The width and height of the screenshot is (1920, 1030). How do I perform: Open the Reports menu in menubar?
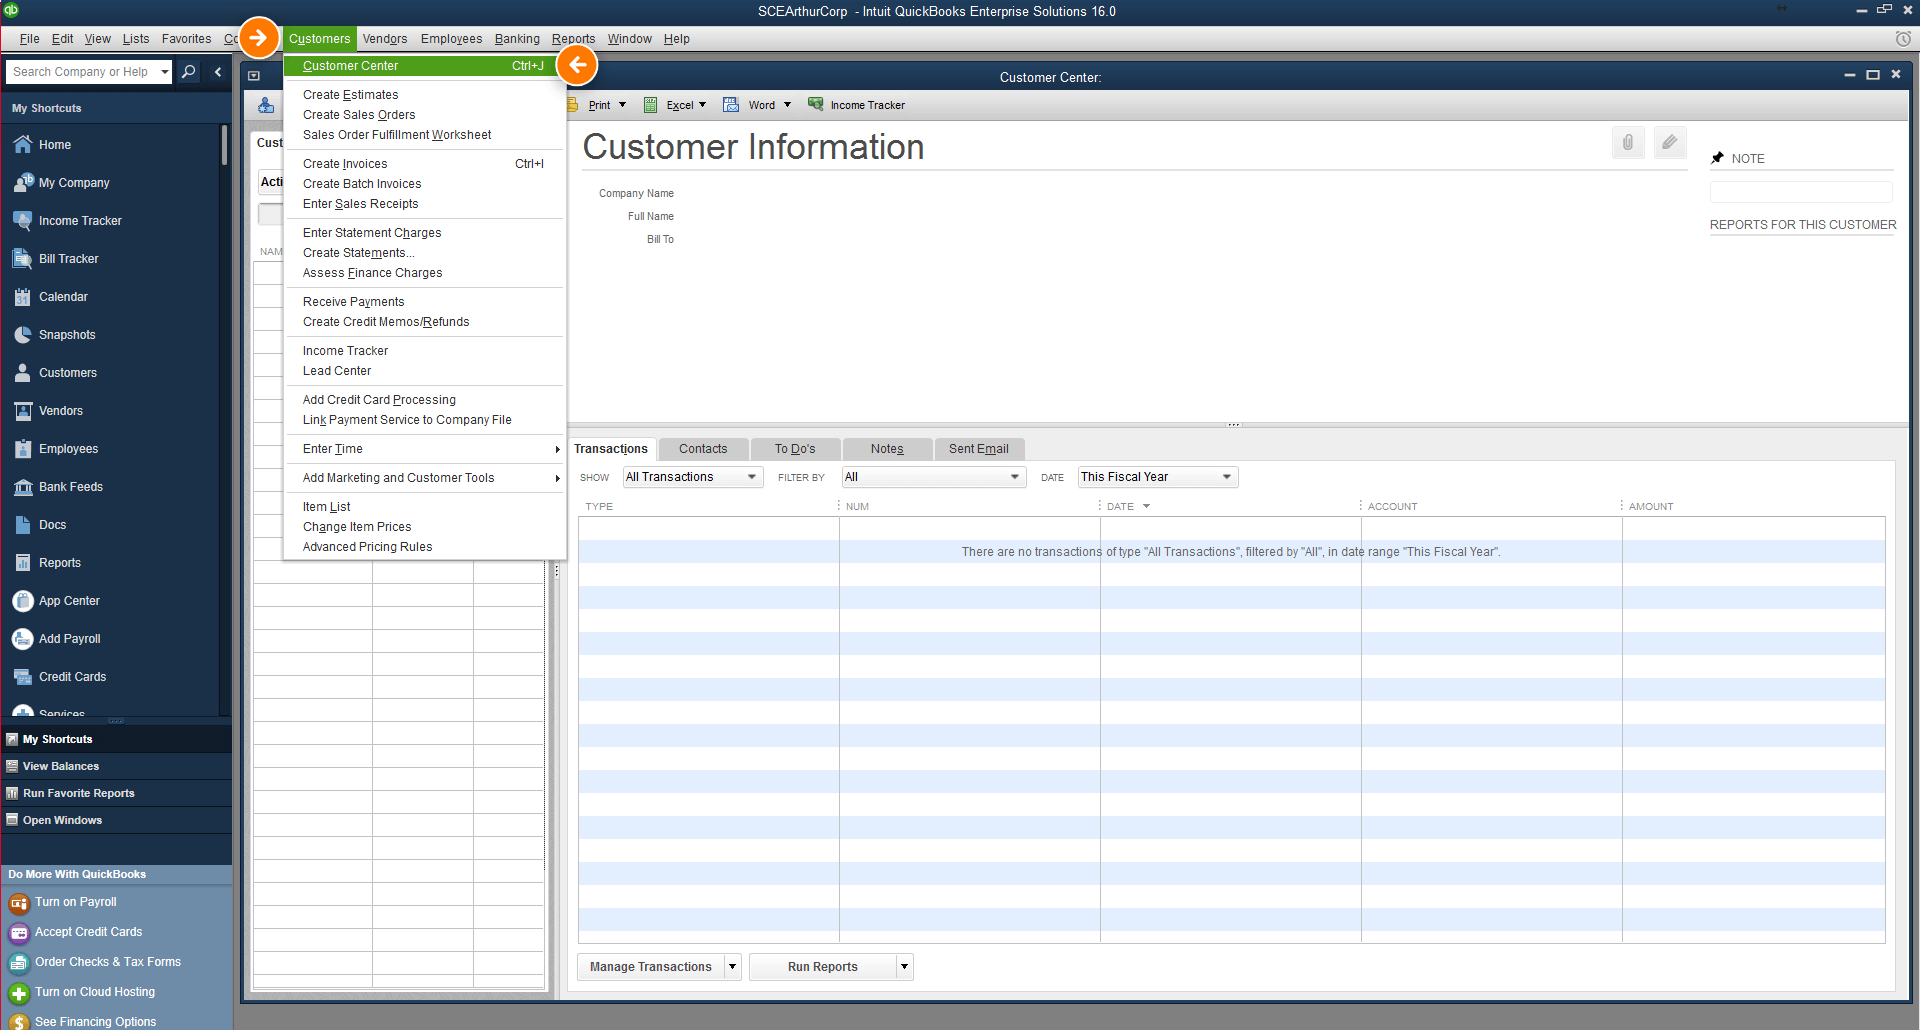pyautogui.click(x=573, y=39)
